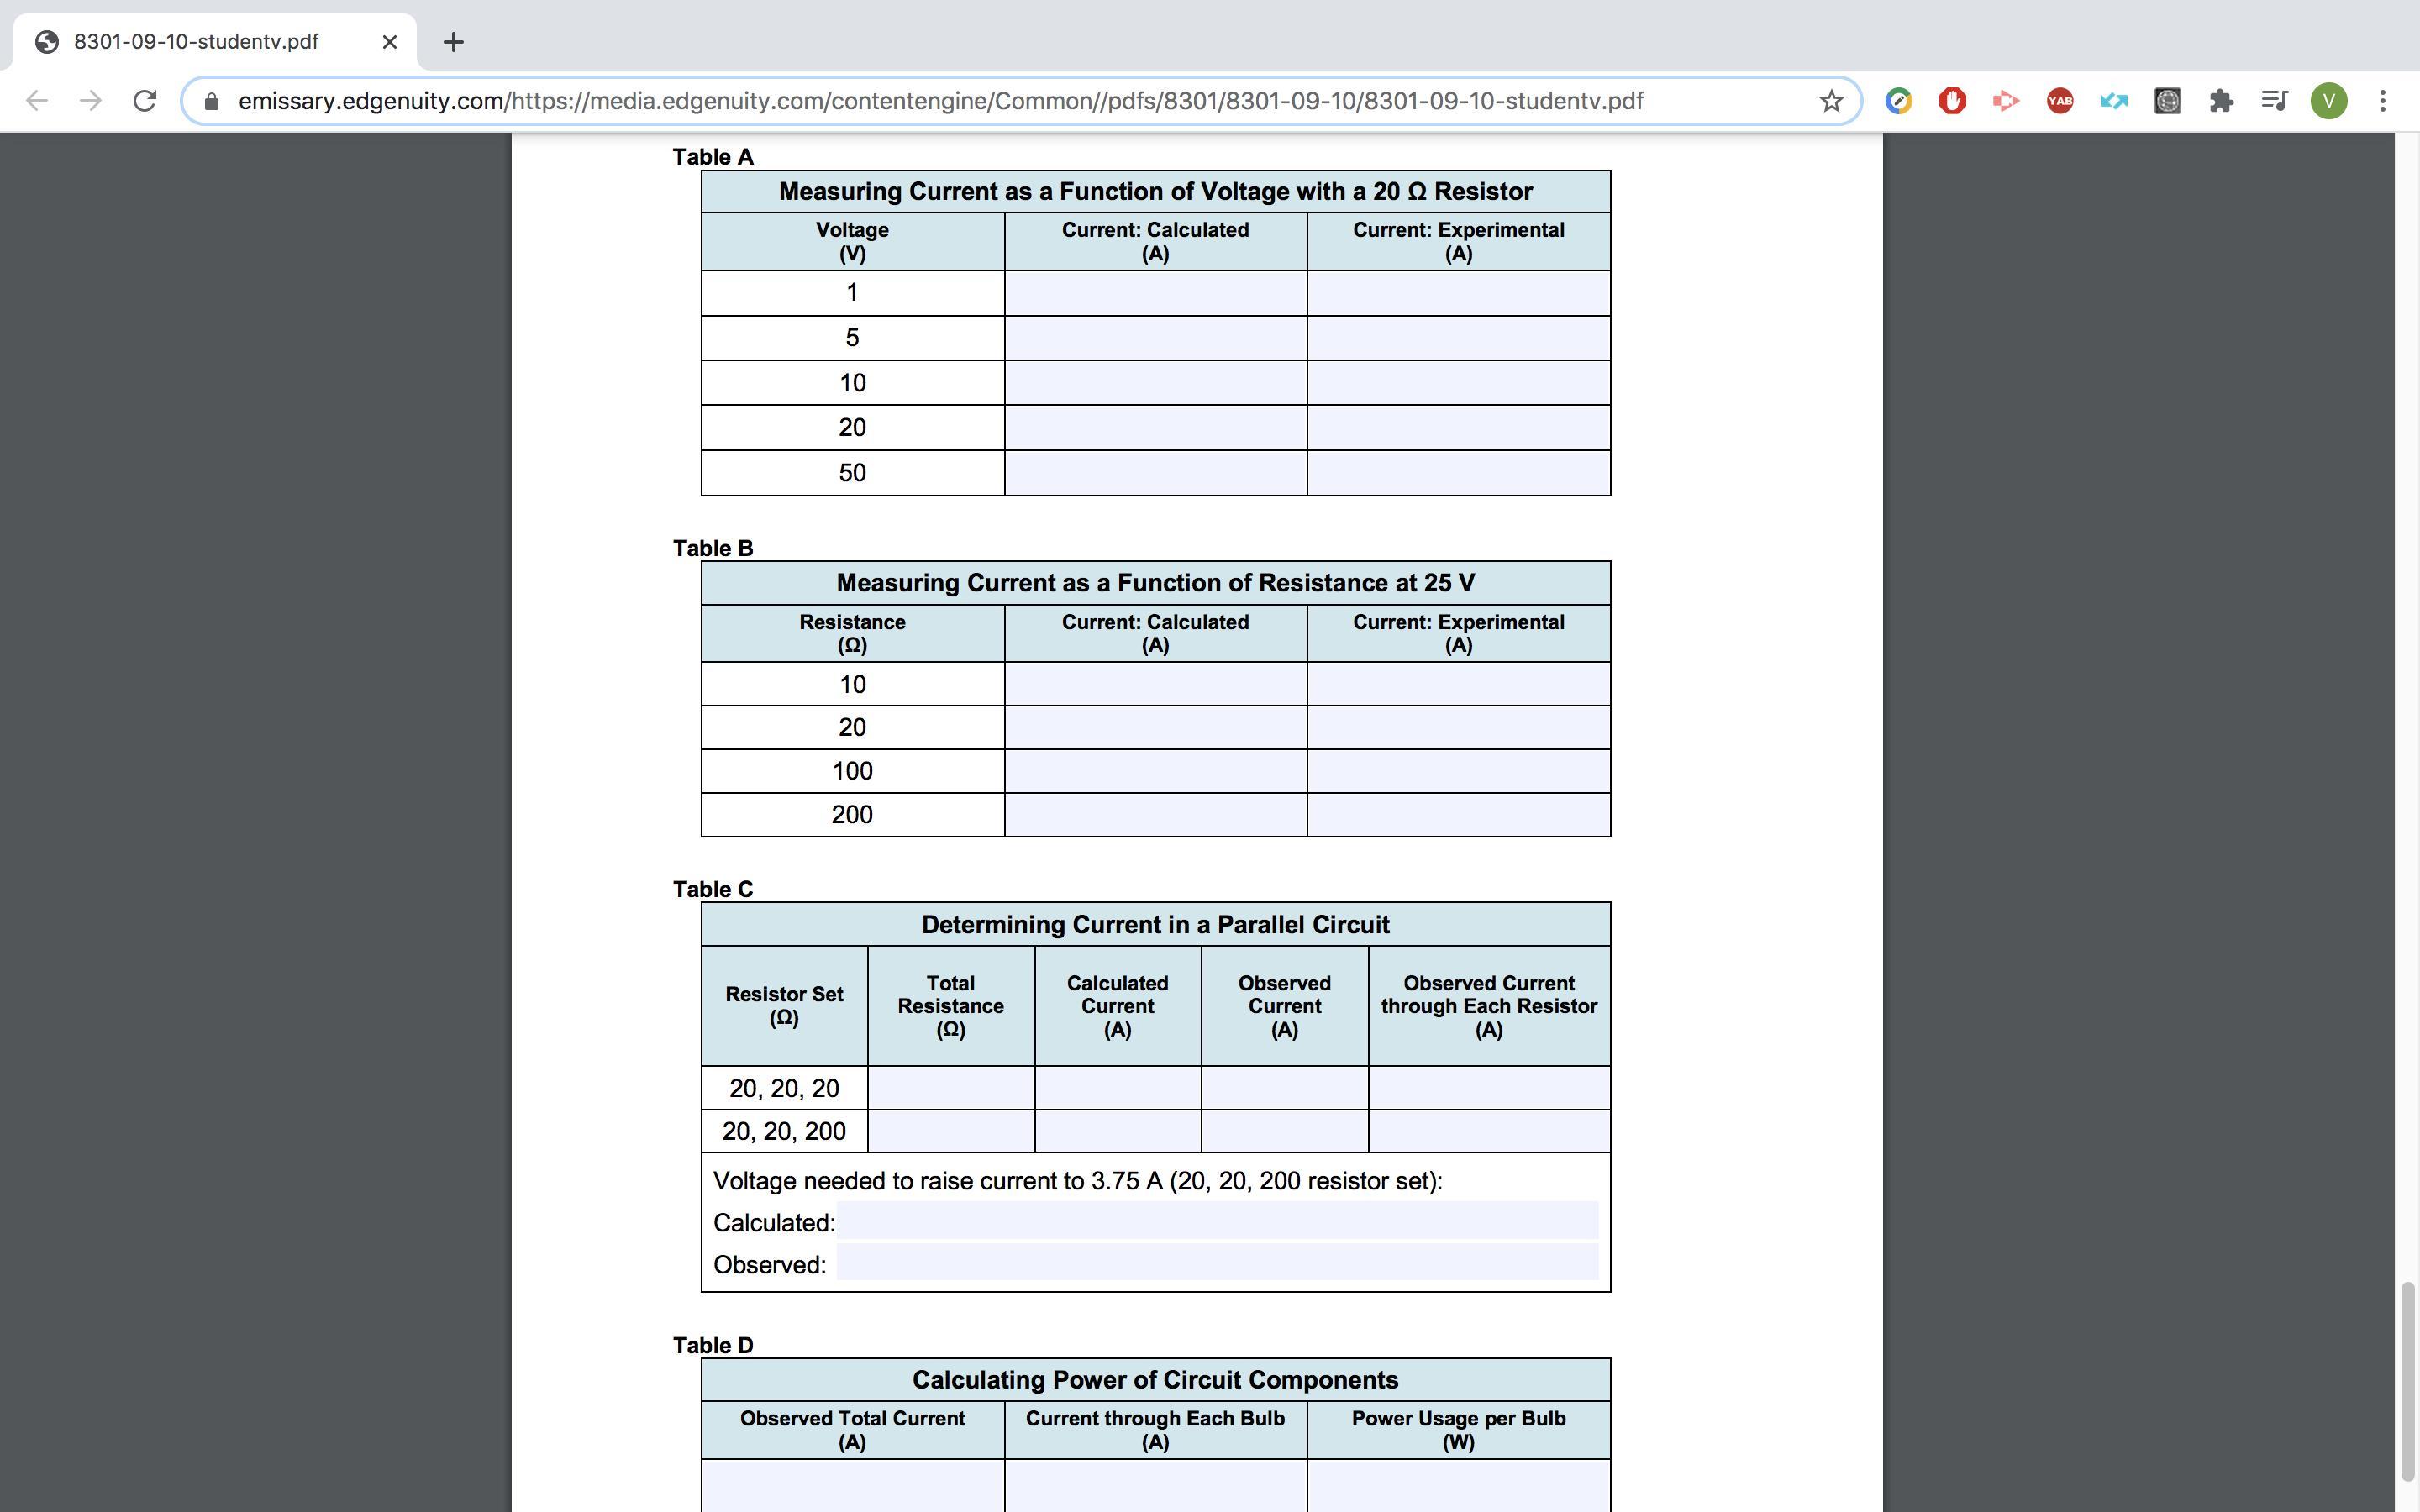Viewport: 2420px width, 1512px height.
Task: Reload the page
Action: coord(145,101)
